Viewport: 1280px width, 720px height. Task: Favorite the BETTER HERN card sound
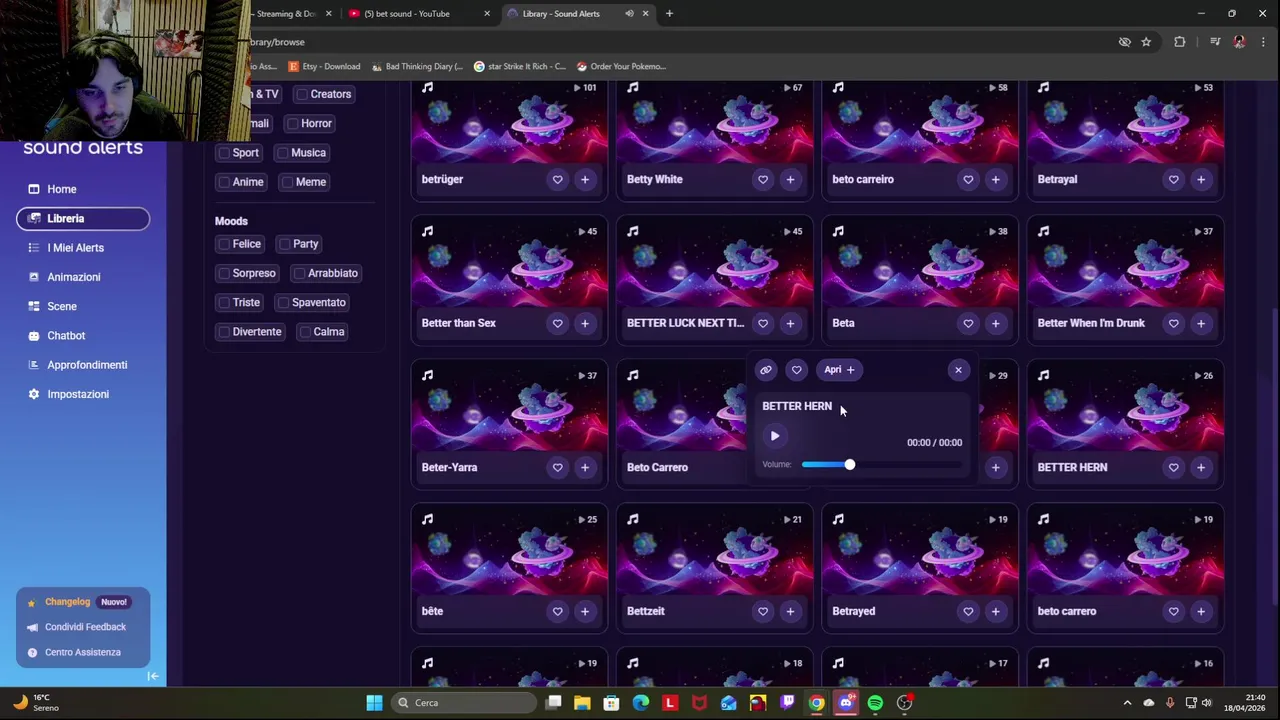coord(1174,467)
